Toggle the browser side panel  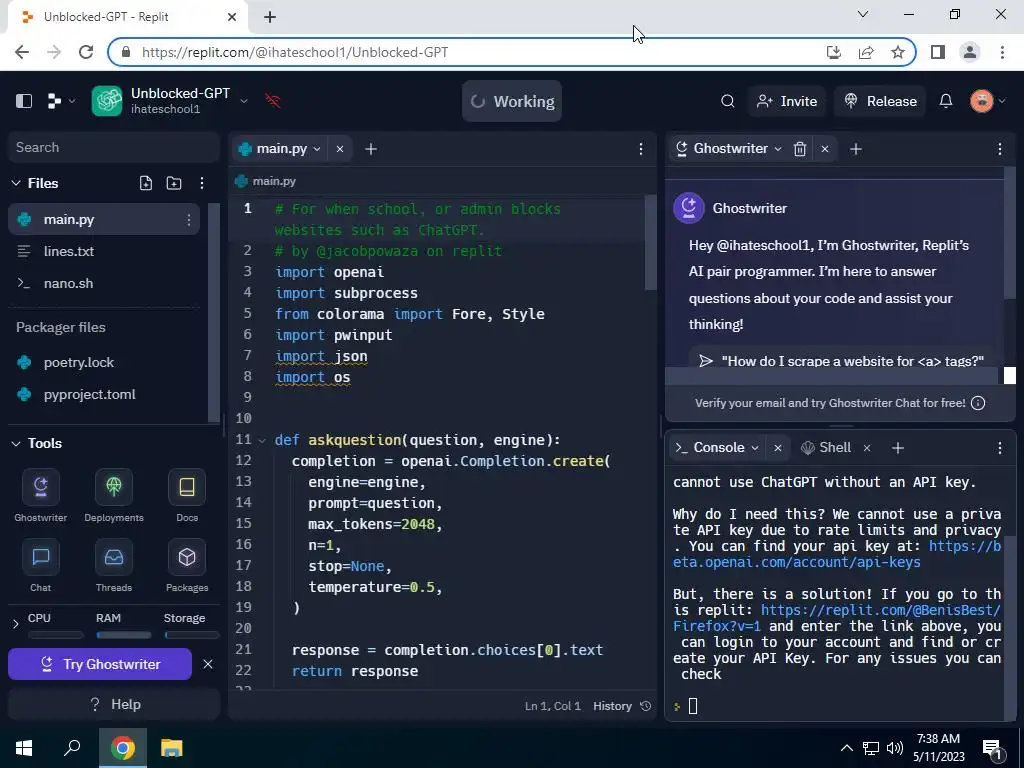[x=938, y=52]
